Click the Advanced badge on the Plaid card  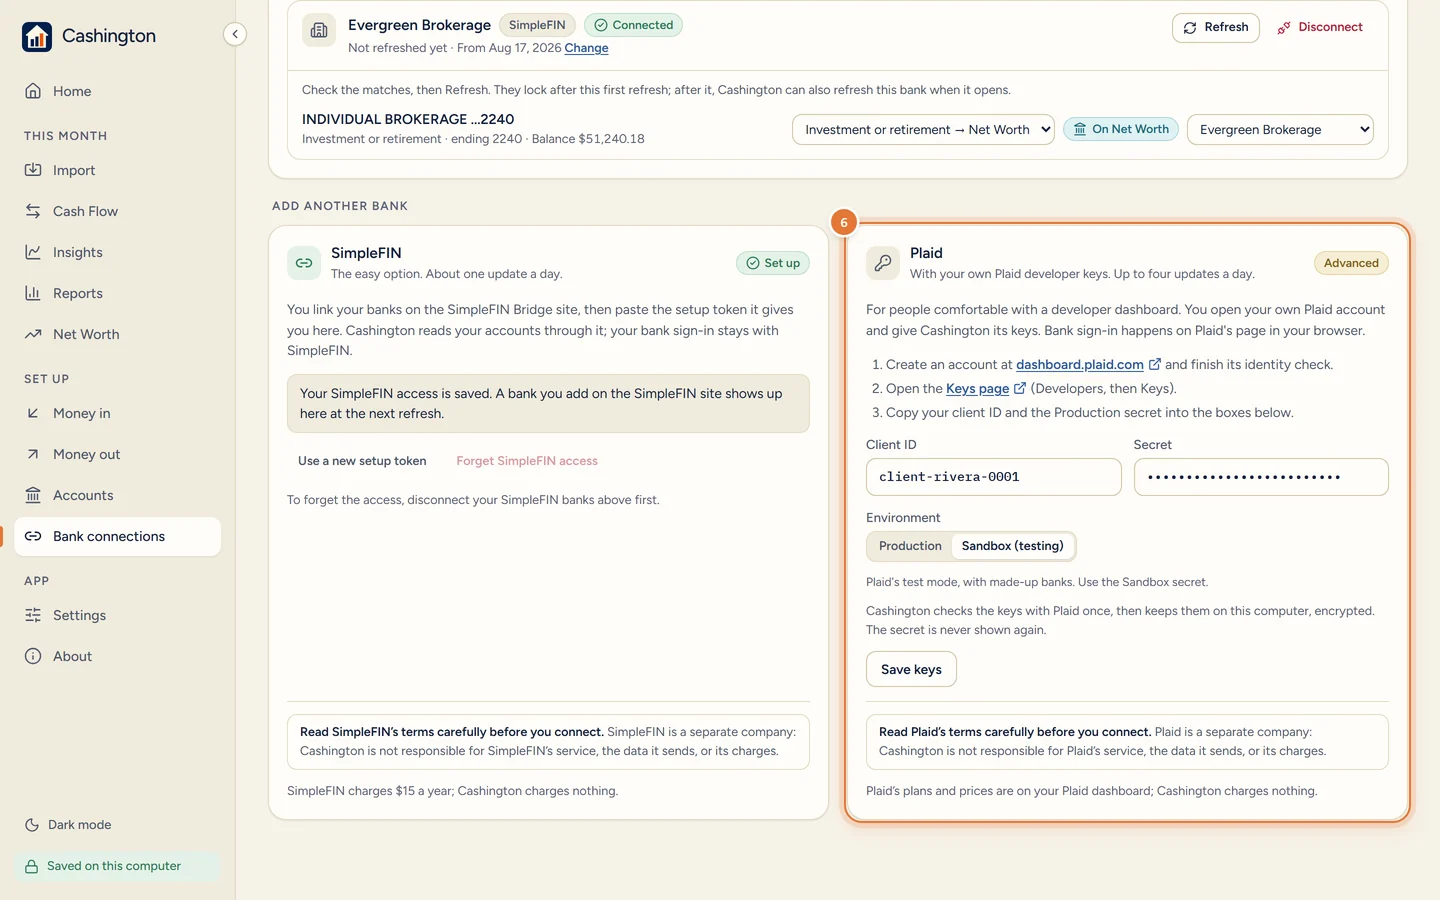[x=1351, y=263]
